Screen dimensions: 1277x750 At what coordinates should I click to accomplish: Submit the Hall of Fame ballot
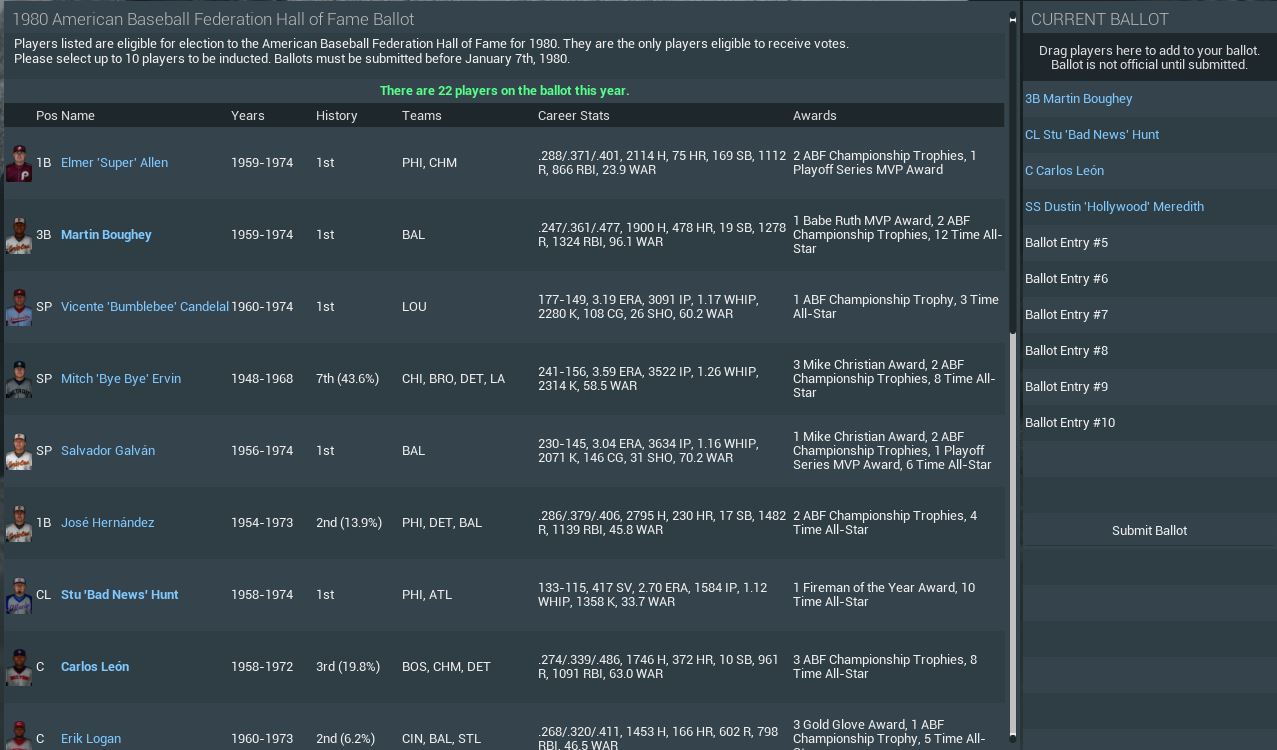click(x=1149, y=530)
